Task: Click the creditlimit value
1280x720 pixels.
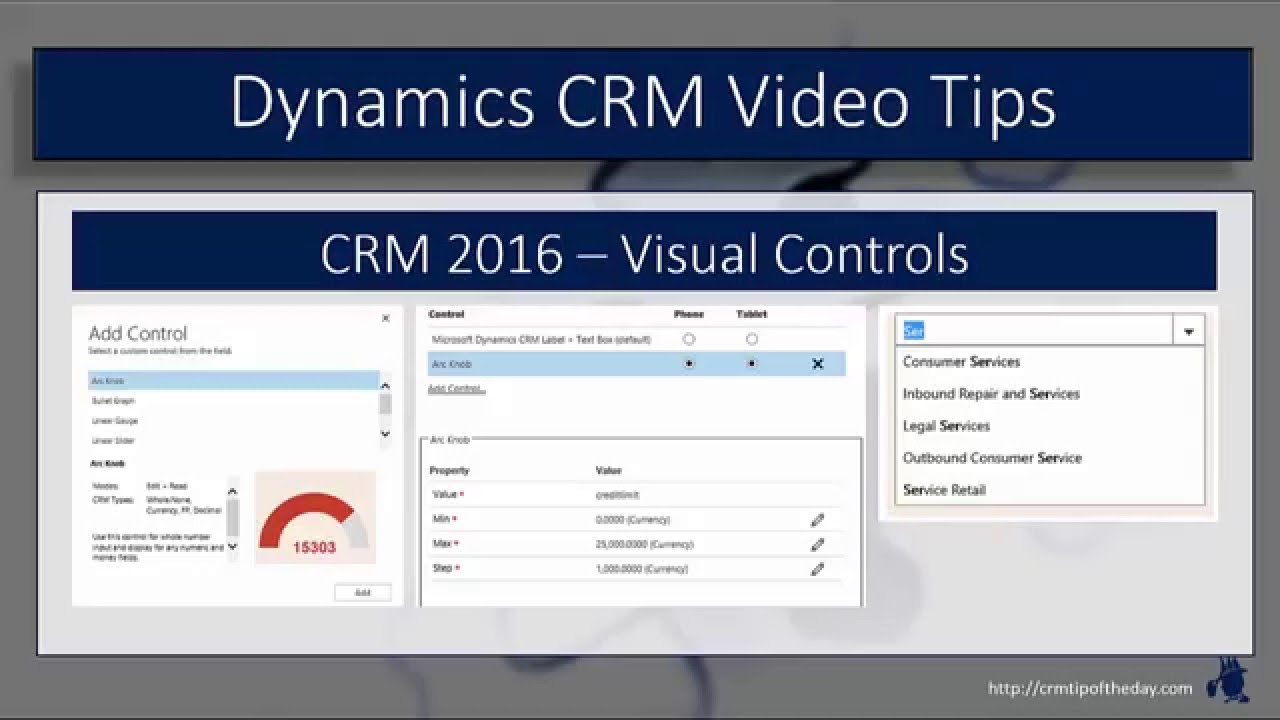Action: click(617, 495)
